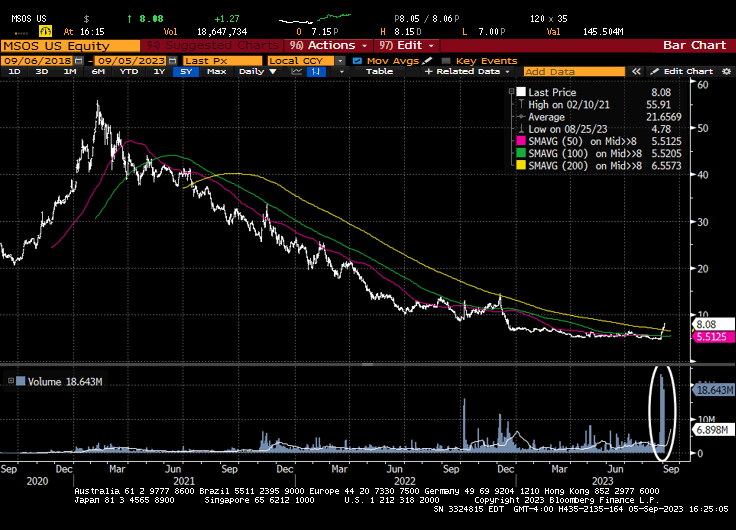Click the magenta 5.5125 axis label

(x=713, y=337)
